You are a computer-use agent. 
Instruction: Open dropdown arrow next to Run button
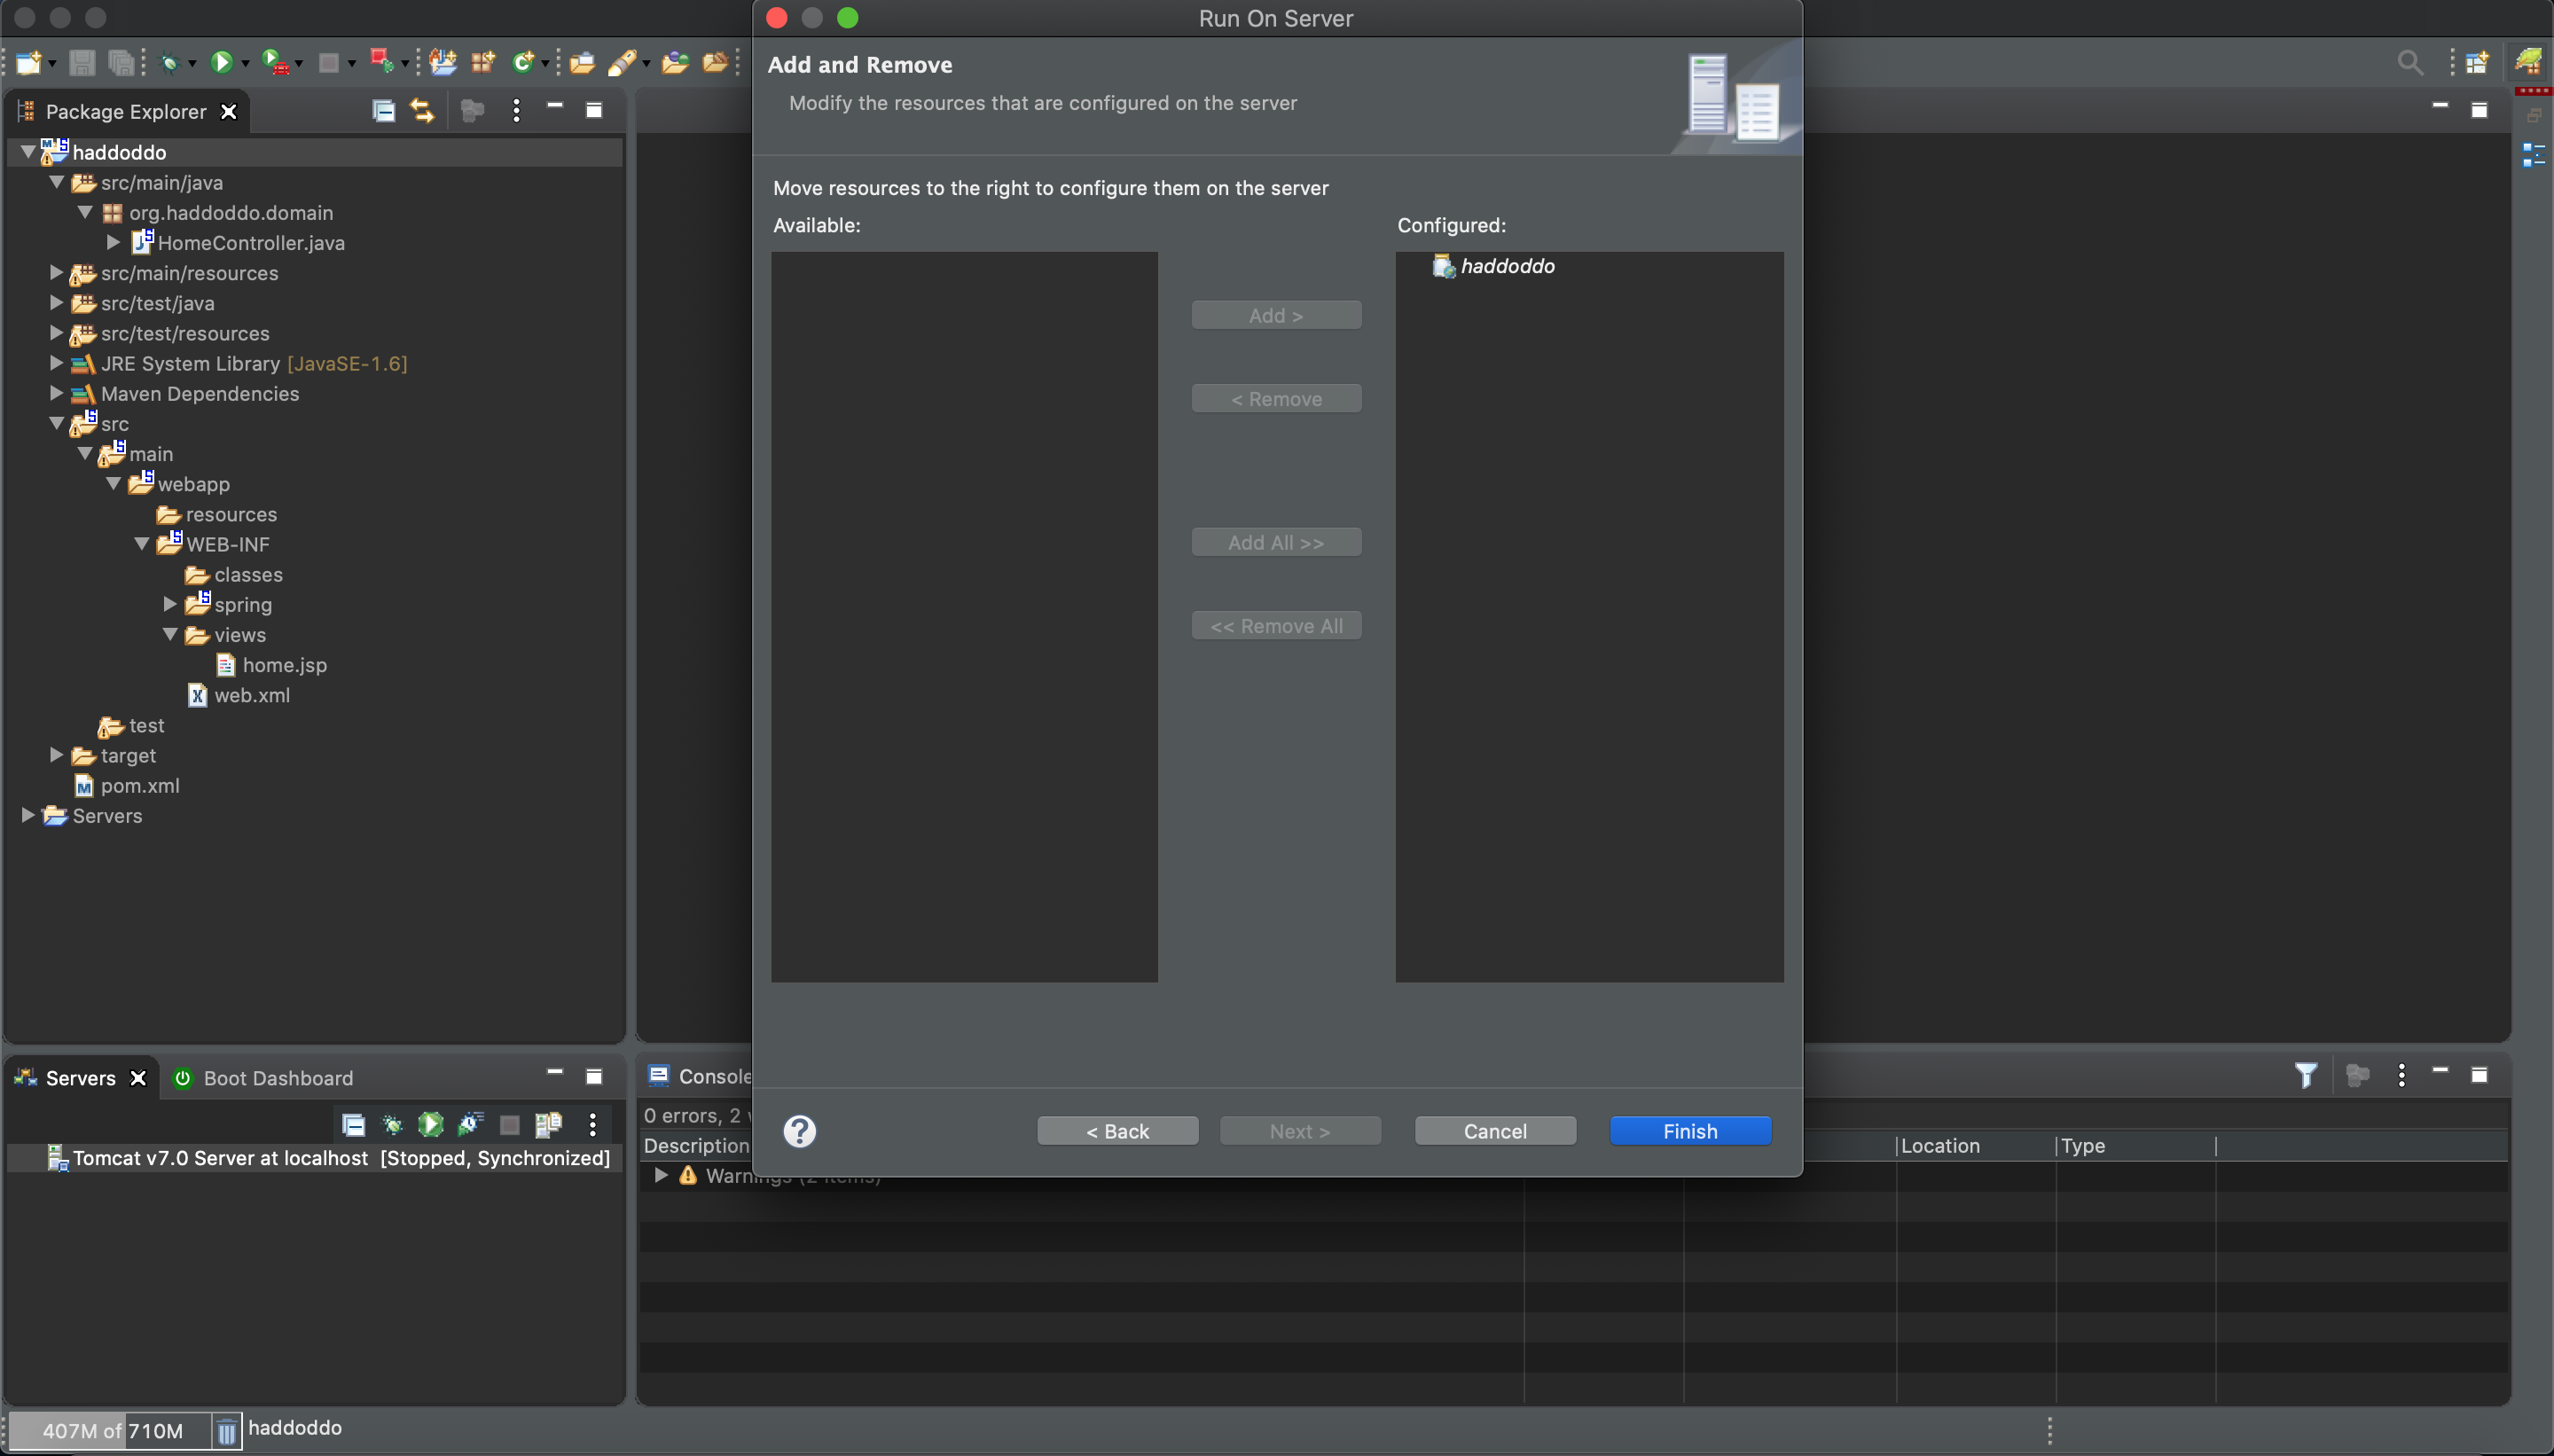[x=245, y=65]
